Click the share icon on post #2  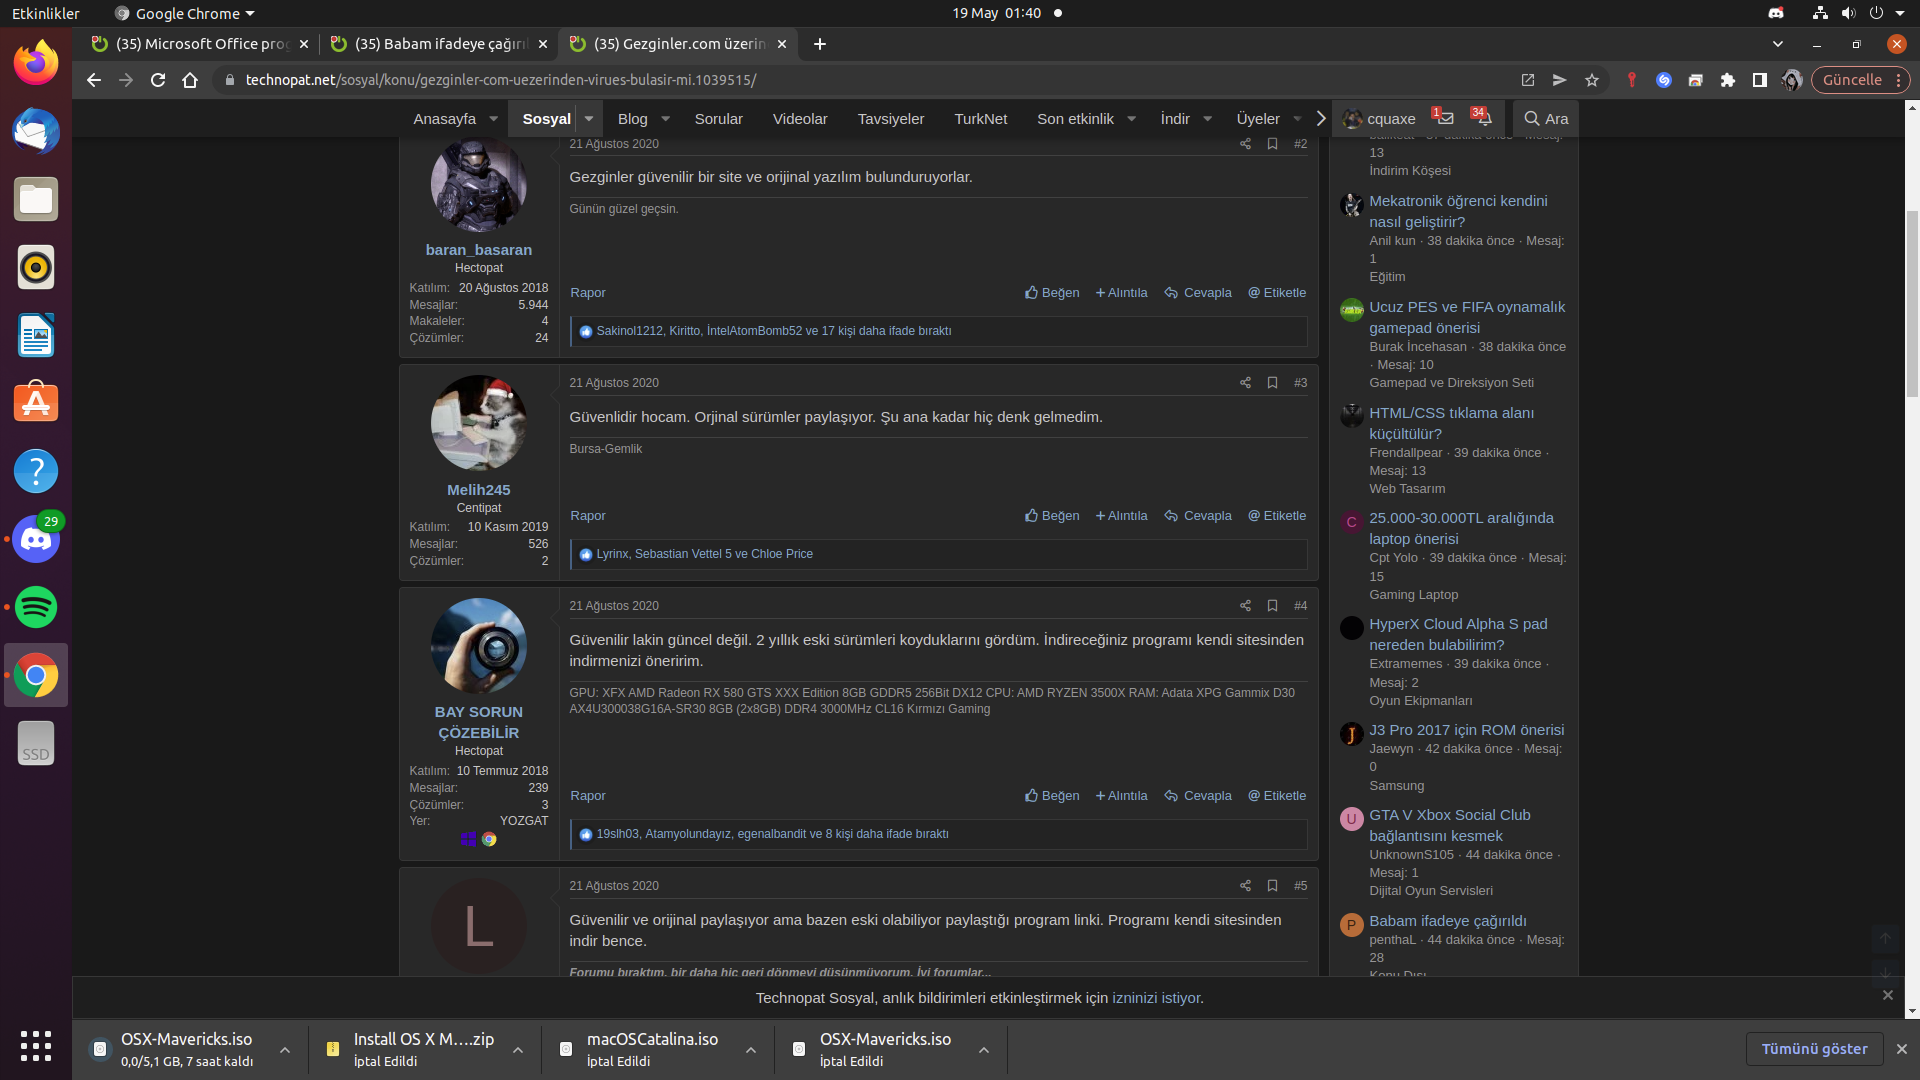click(1245, 144)
